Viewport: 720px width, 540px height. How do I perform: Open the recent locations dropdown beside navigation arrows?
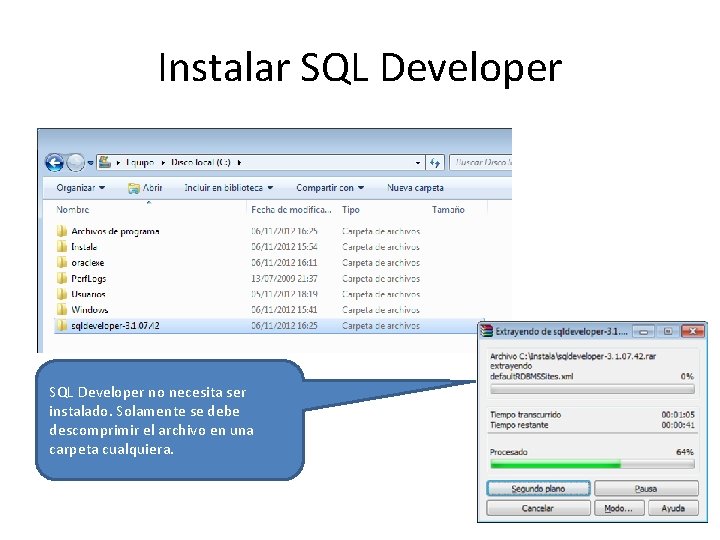[90, 163]
